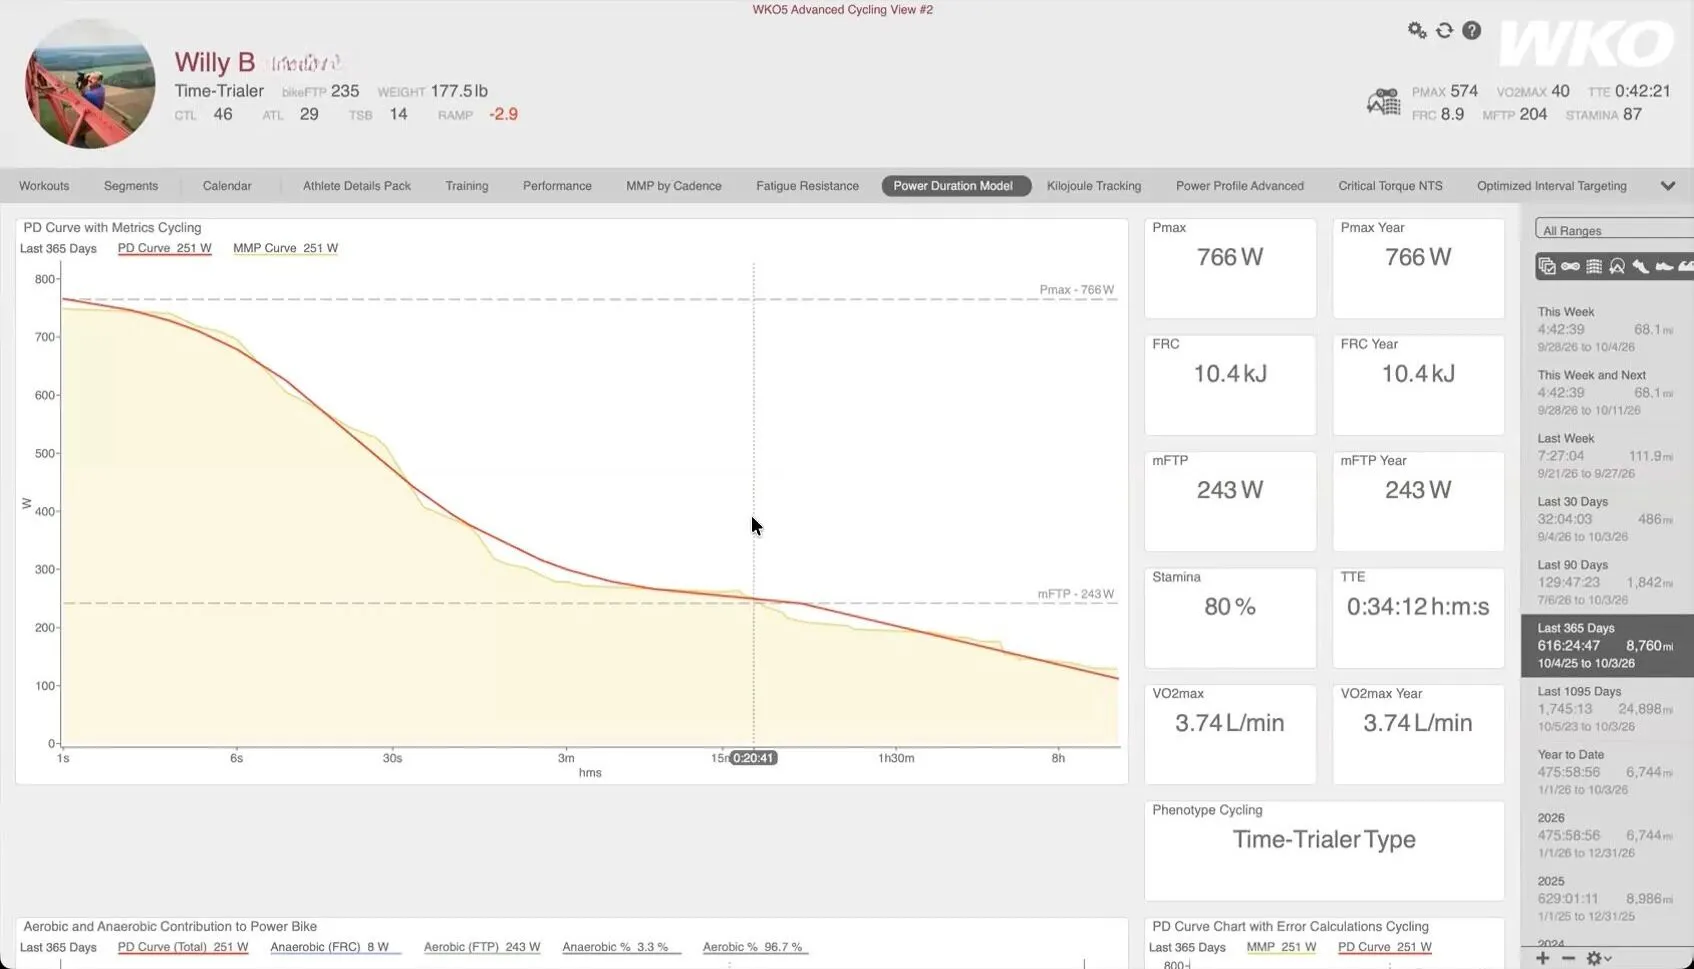Click the All Ranges filter field
This screenshot has height=969, width=1694.
click(1614, 230)
